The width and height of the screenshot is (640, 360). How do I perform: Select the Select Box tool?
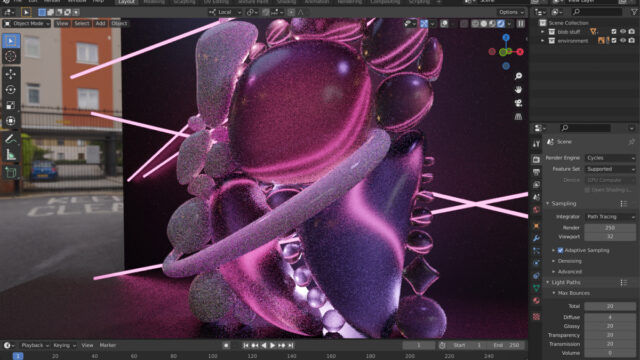[x=11, y=41]
